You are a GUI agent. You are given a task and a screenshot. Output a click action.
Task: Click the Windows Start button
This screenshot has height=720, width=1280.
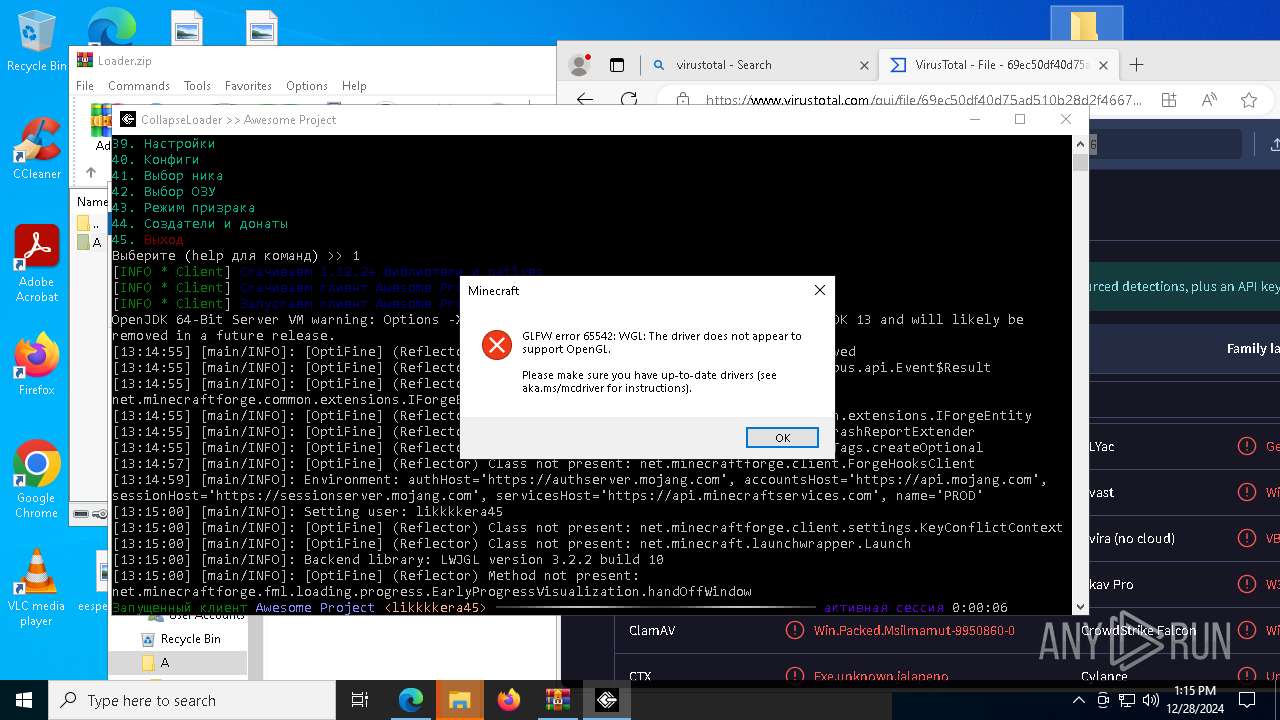pyautogui.click(x=24, y=700)
